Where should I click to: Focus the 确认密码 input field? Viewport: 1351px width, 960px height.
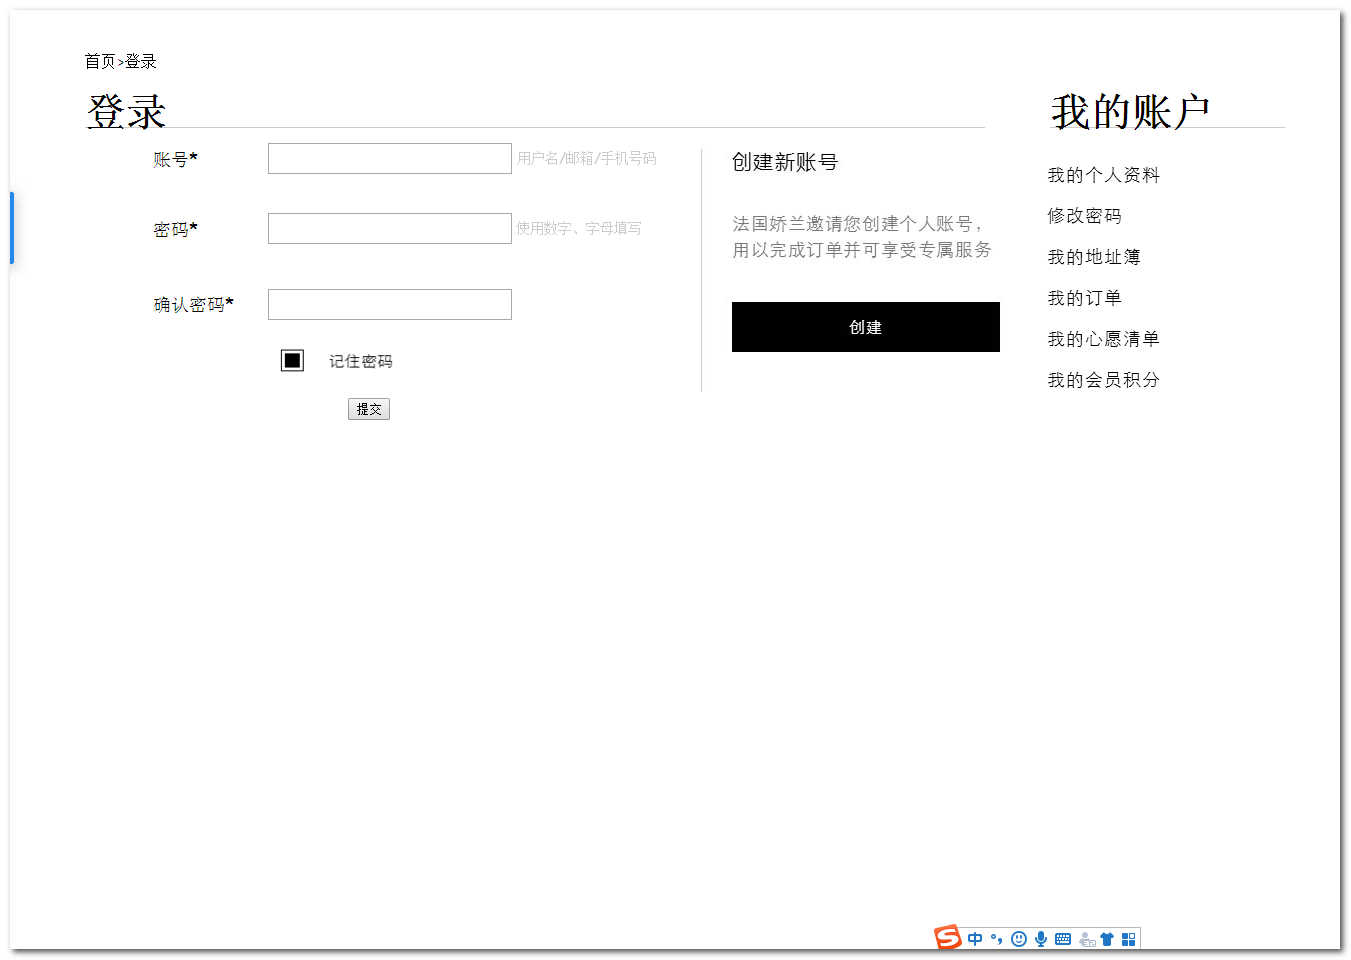(390, 304)
